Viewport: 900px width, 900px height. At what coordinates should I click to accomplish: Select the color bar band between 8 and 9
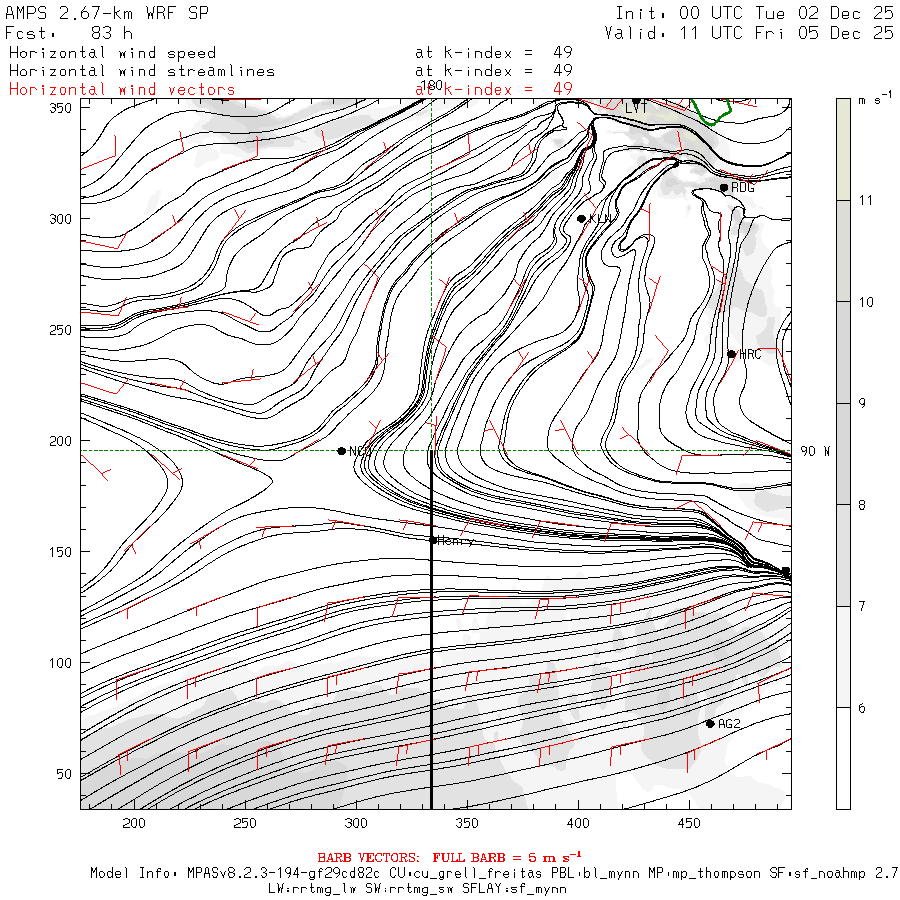843,454
